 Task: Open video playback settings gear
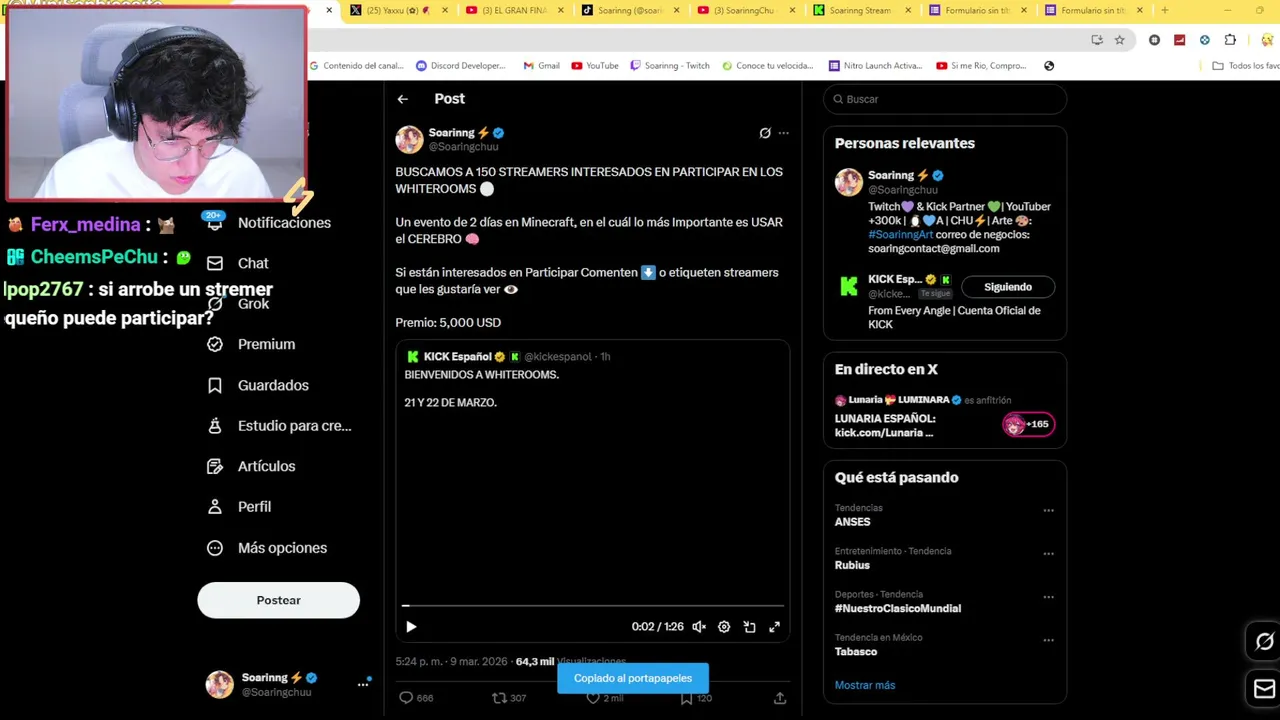point(724,627)
